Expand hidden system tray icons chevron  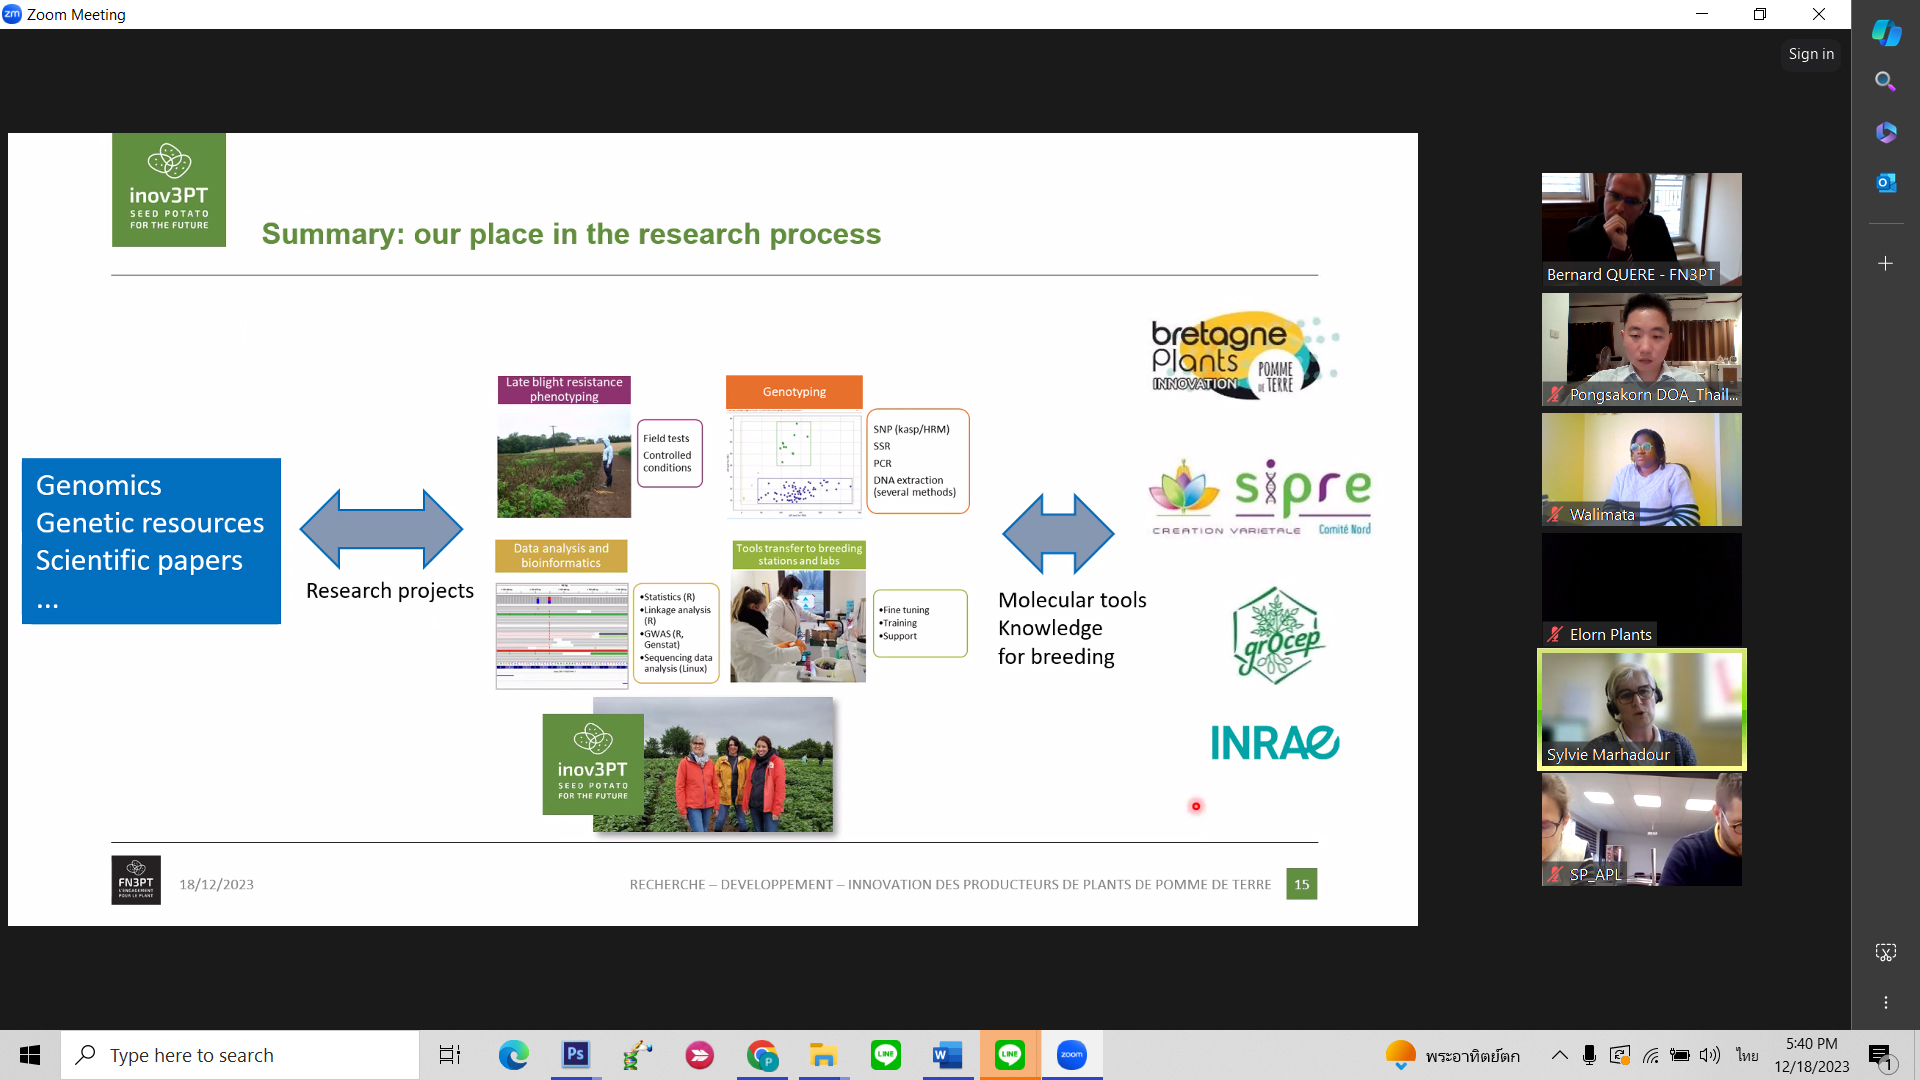point(1559,1055)
